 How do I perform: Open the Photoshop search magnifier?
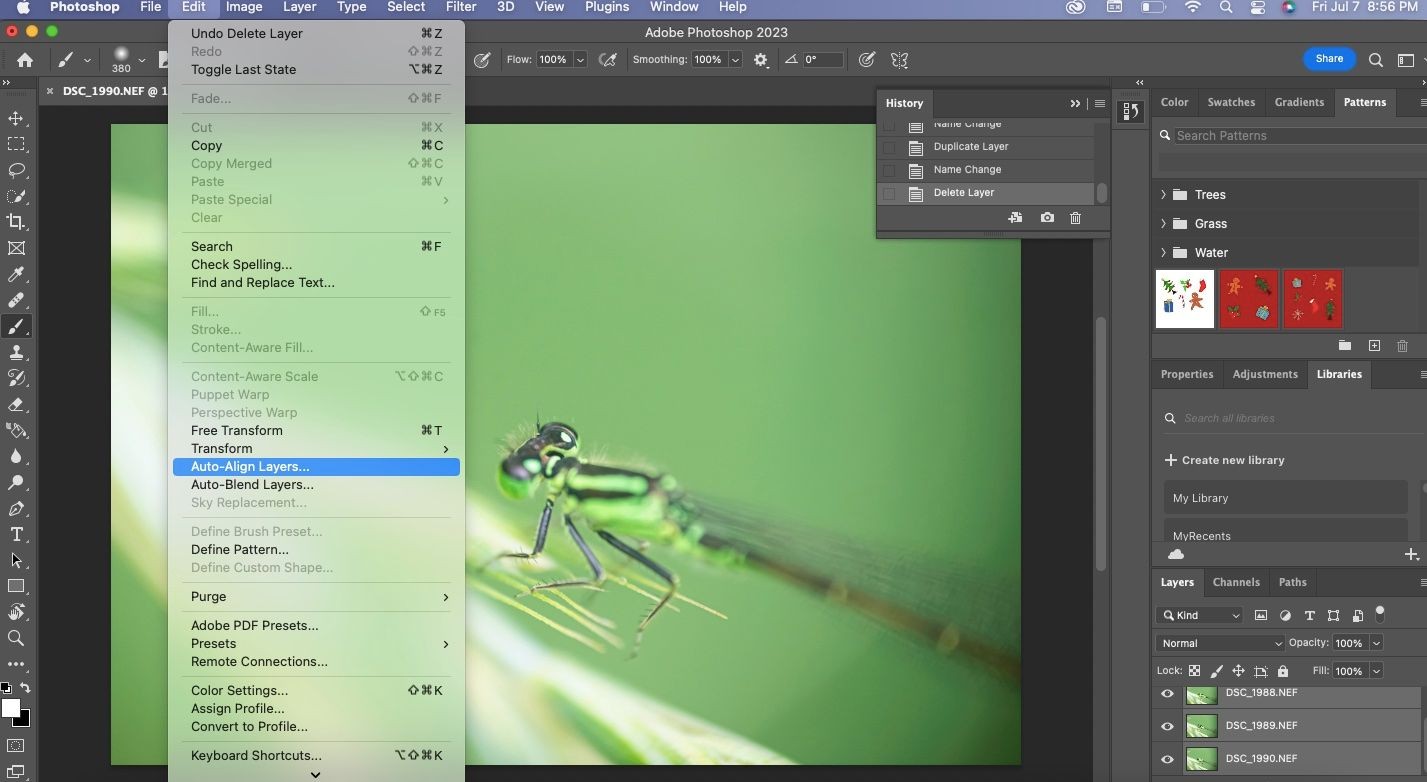coord(1376,60)
